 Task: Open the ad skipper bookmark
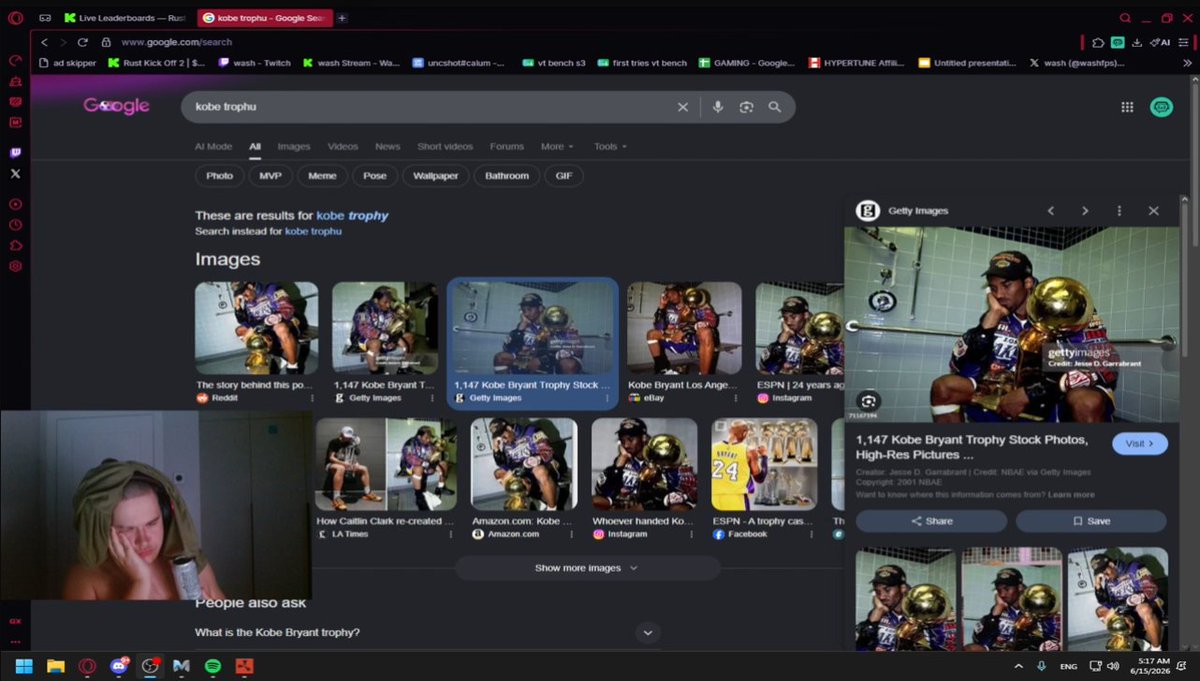coord(67,62)
